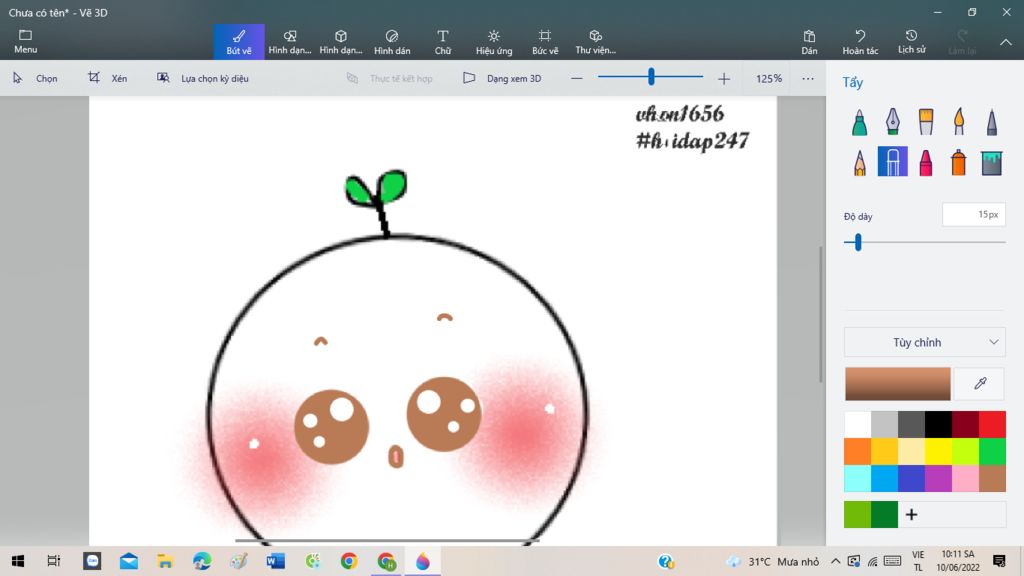
Task: Select the Marker brush tool
Action: [x=859, y=122]
